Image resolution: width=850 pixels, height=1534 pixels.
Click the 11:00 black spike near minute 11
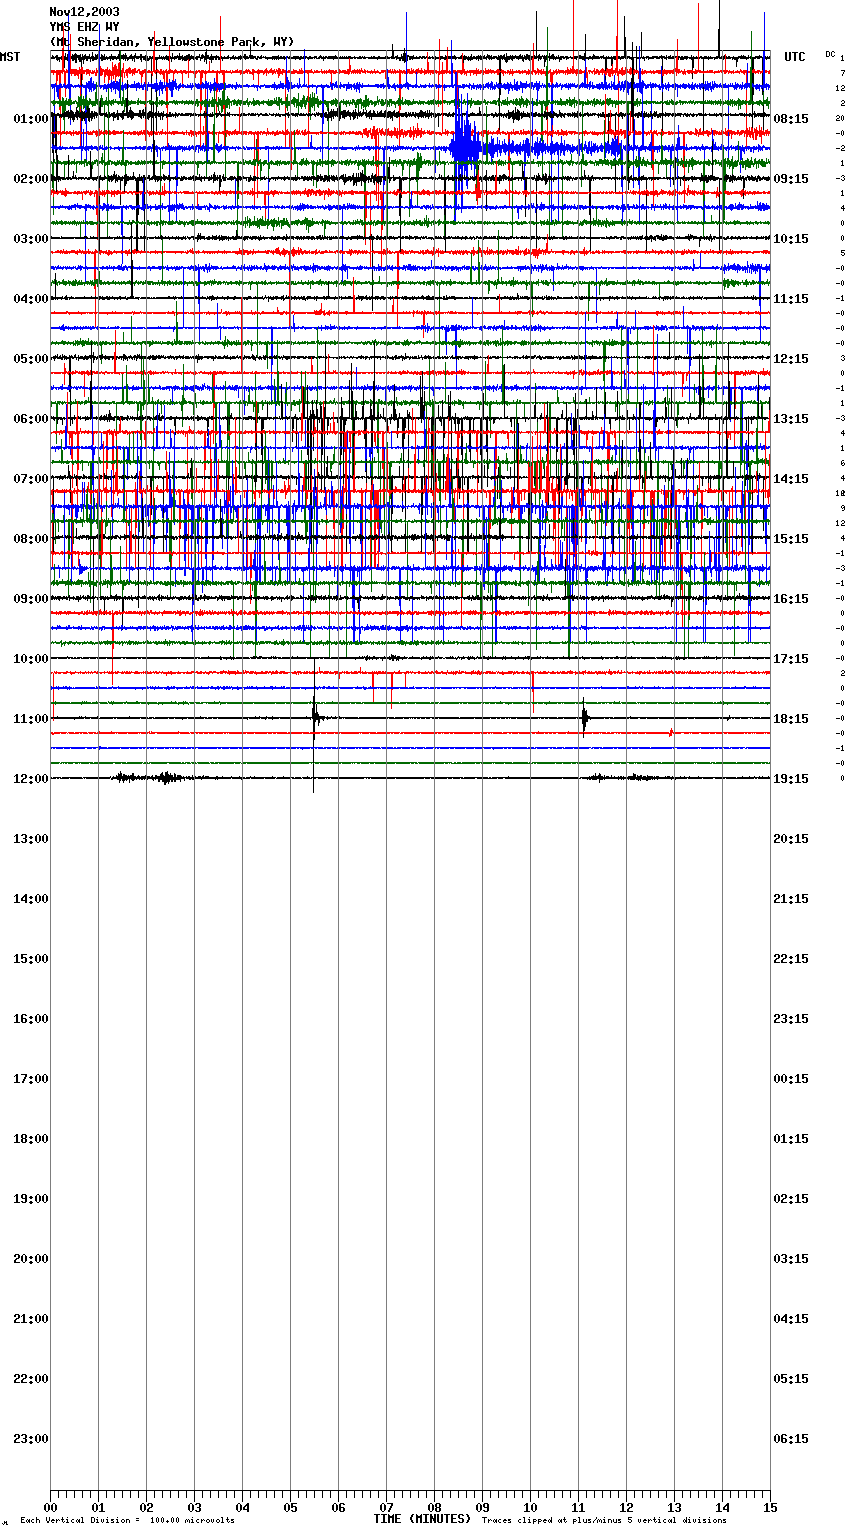tap(585, 717)
